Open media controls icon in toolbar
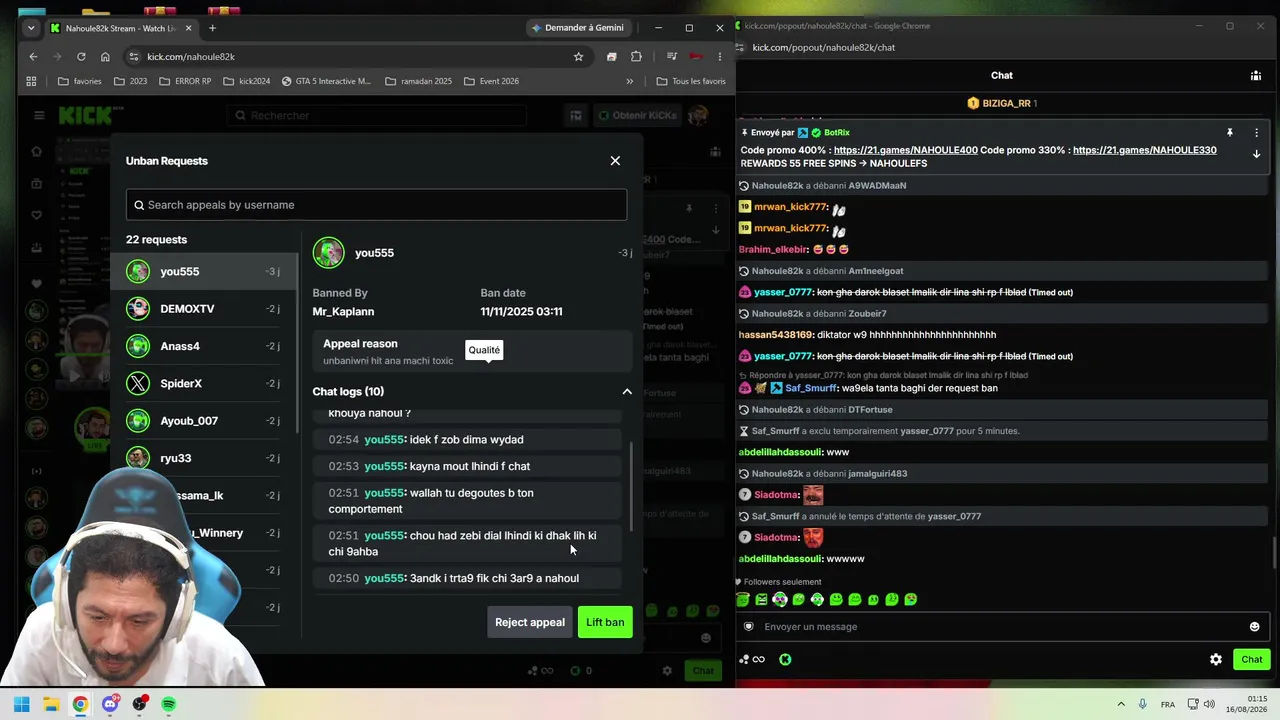This screenshot has height=720, width=1280. [x=672, y=57]
